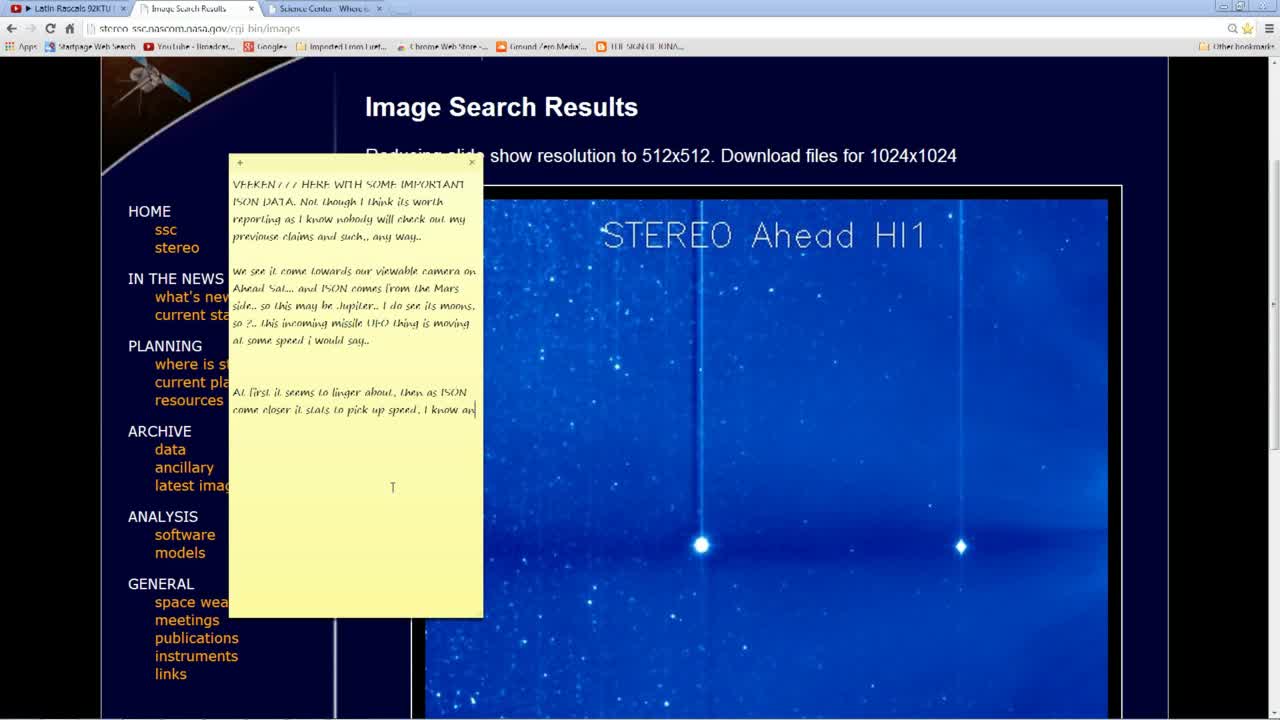Click inside the sticky note text area

[x=355, y=392]
